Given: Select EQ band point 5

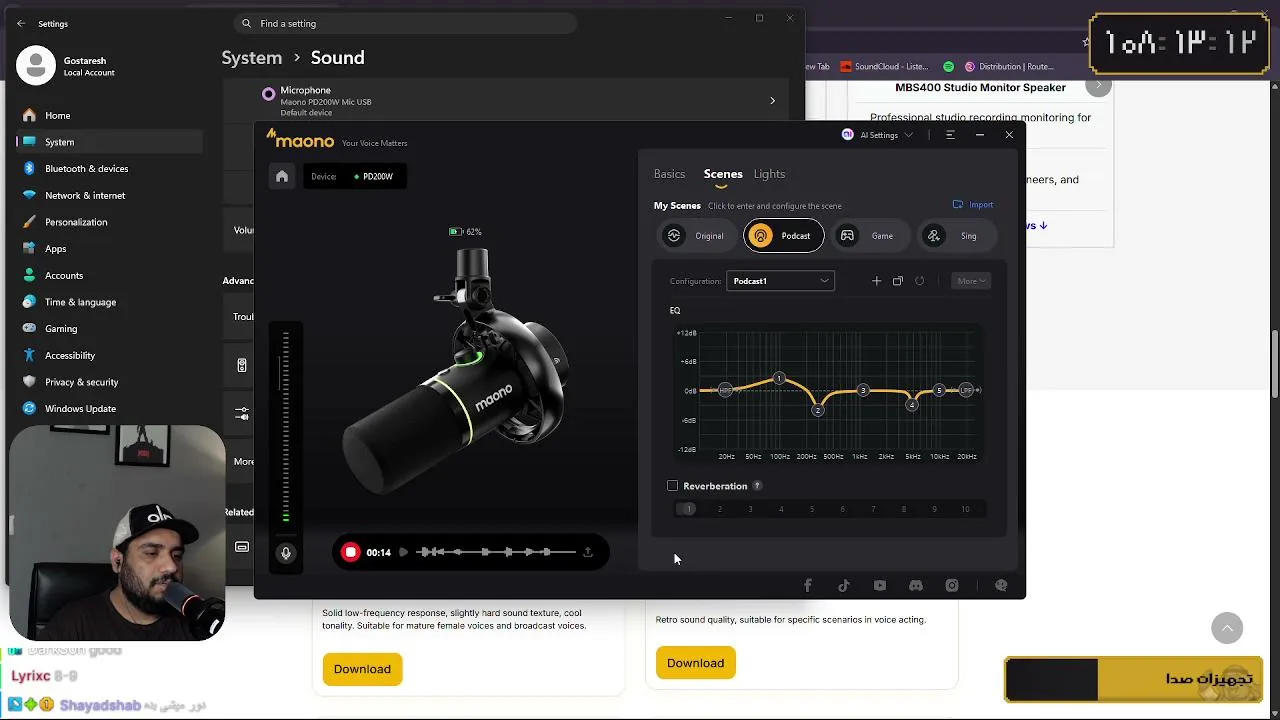Looking at the screenshot, I should 939,390.
